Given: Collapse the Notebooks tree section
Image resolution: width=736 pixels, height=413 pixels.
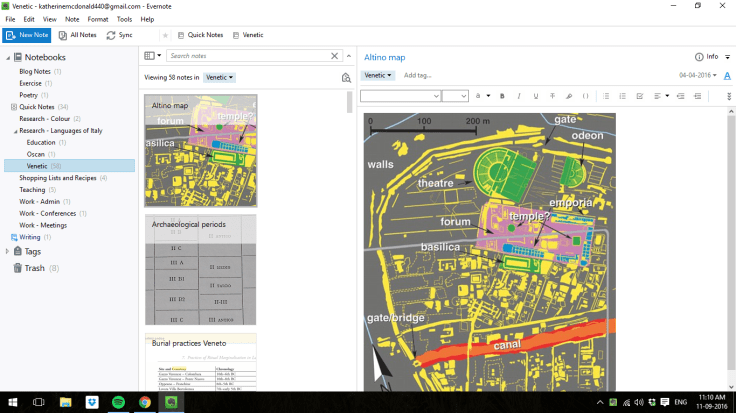Looking at the screenshot, I should point(7,57).
